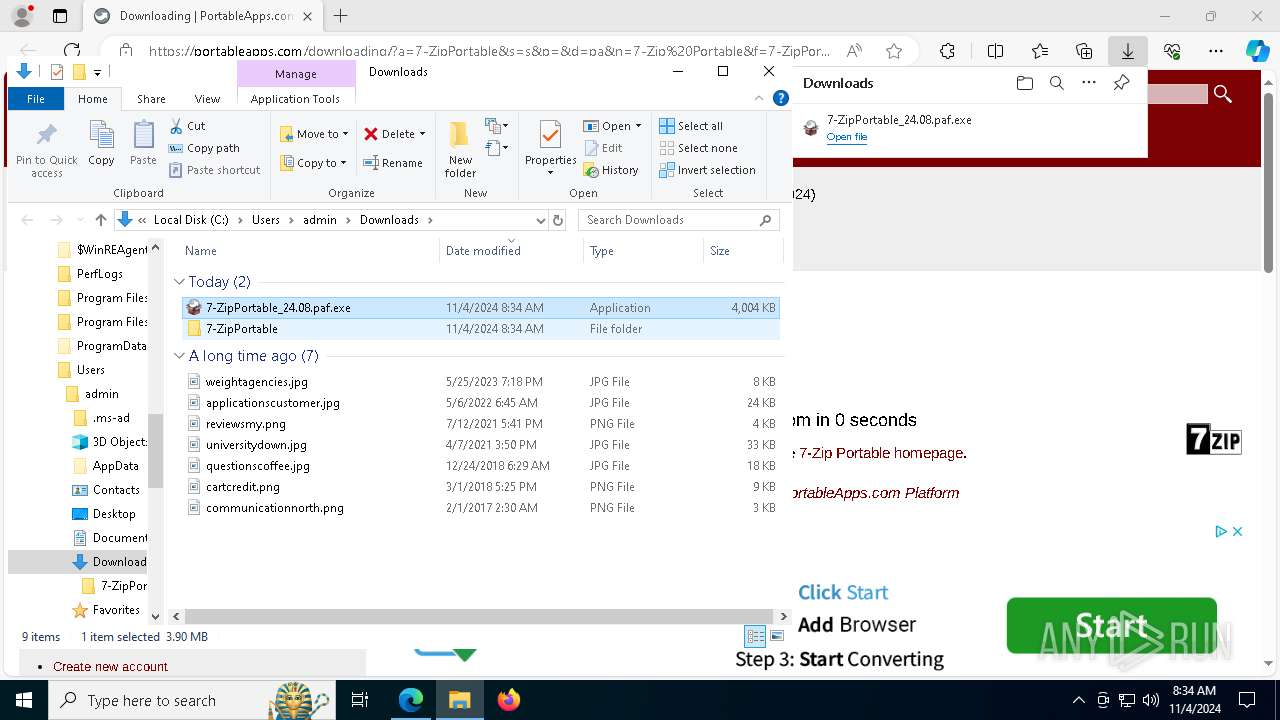
Task: Click the Explorer help icon
Action: coord(781,98)
